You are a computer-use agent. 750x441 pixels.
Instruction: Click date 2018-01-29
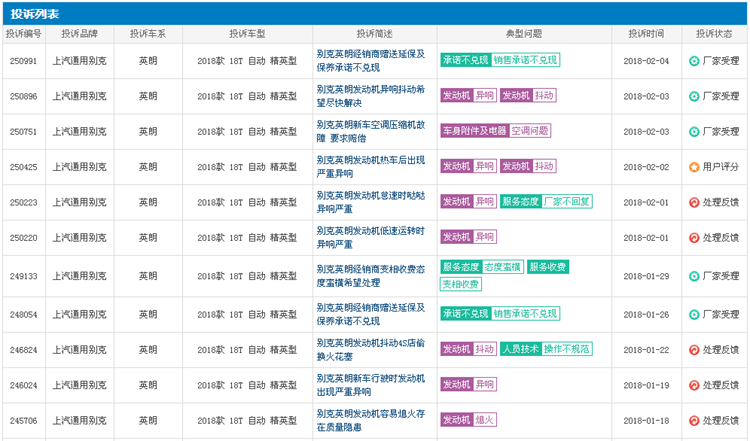[646, 276]
